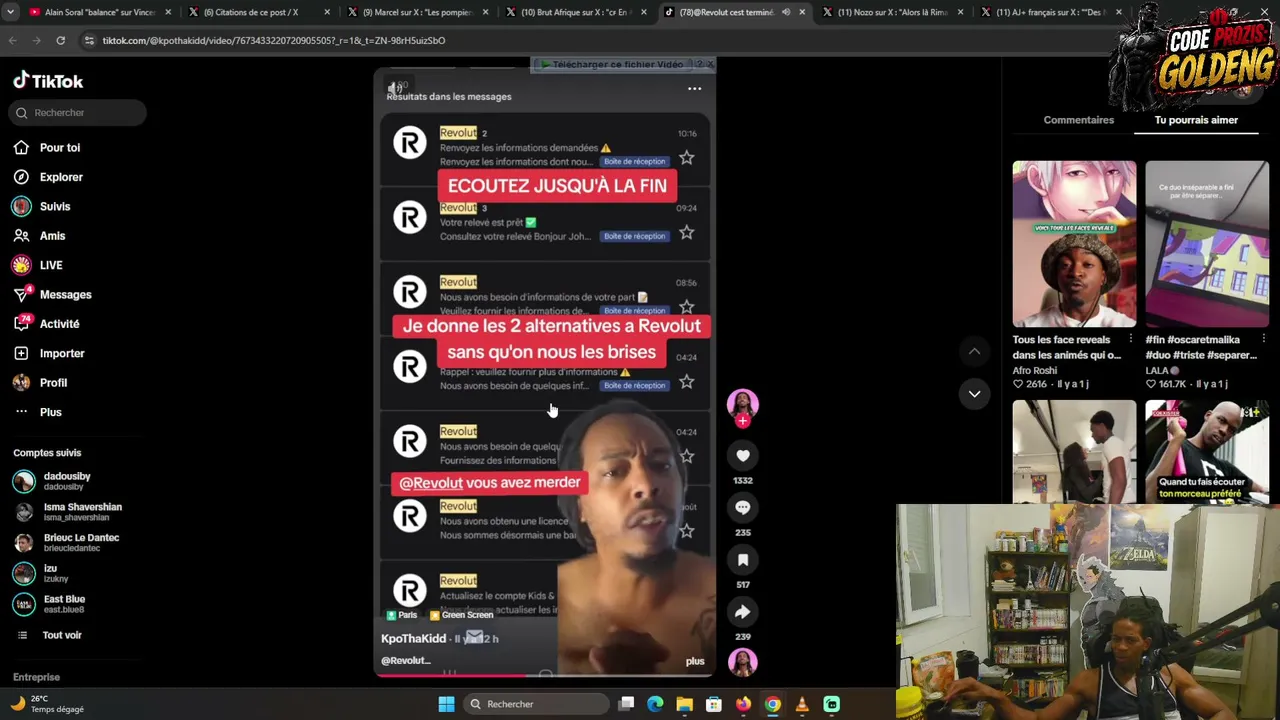Viewport: 1280px width, 720px height.
Task: Open the Pour toi feed
Action: coord(60,148)
